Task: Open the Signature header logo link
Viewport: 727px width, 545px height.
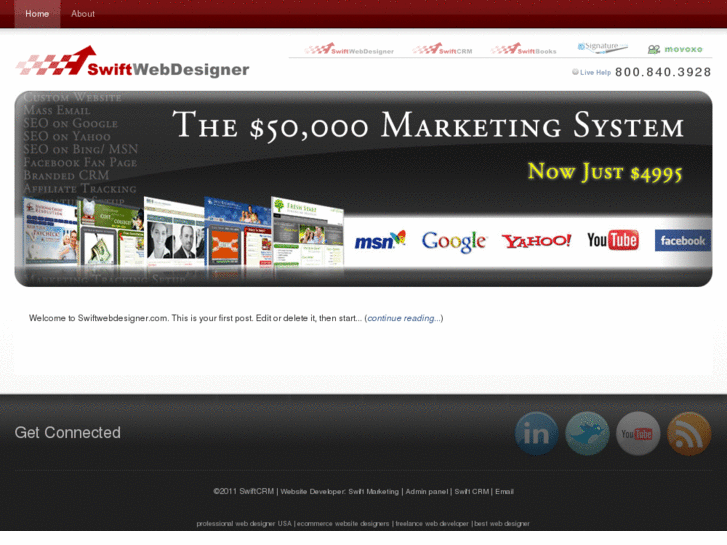Action: click(602, 47)
